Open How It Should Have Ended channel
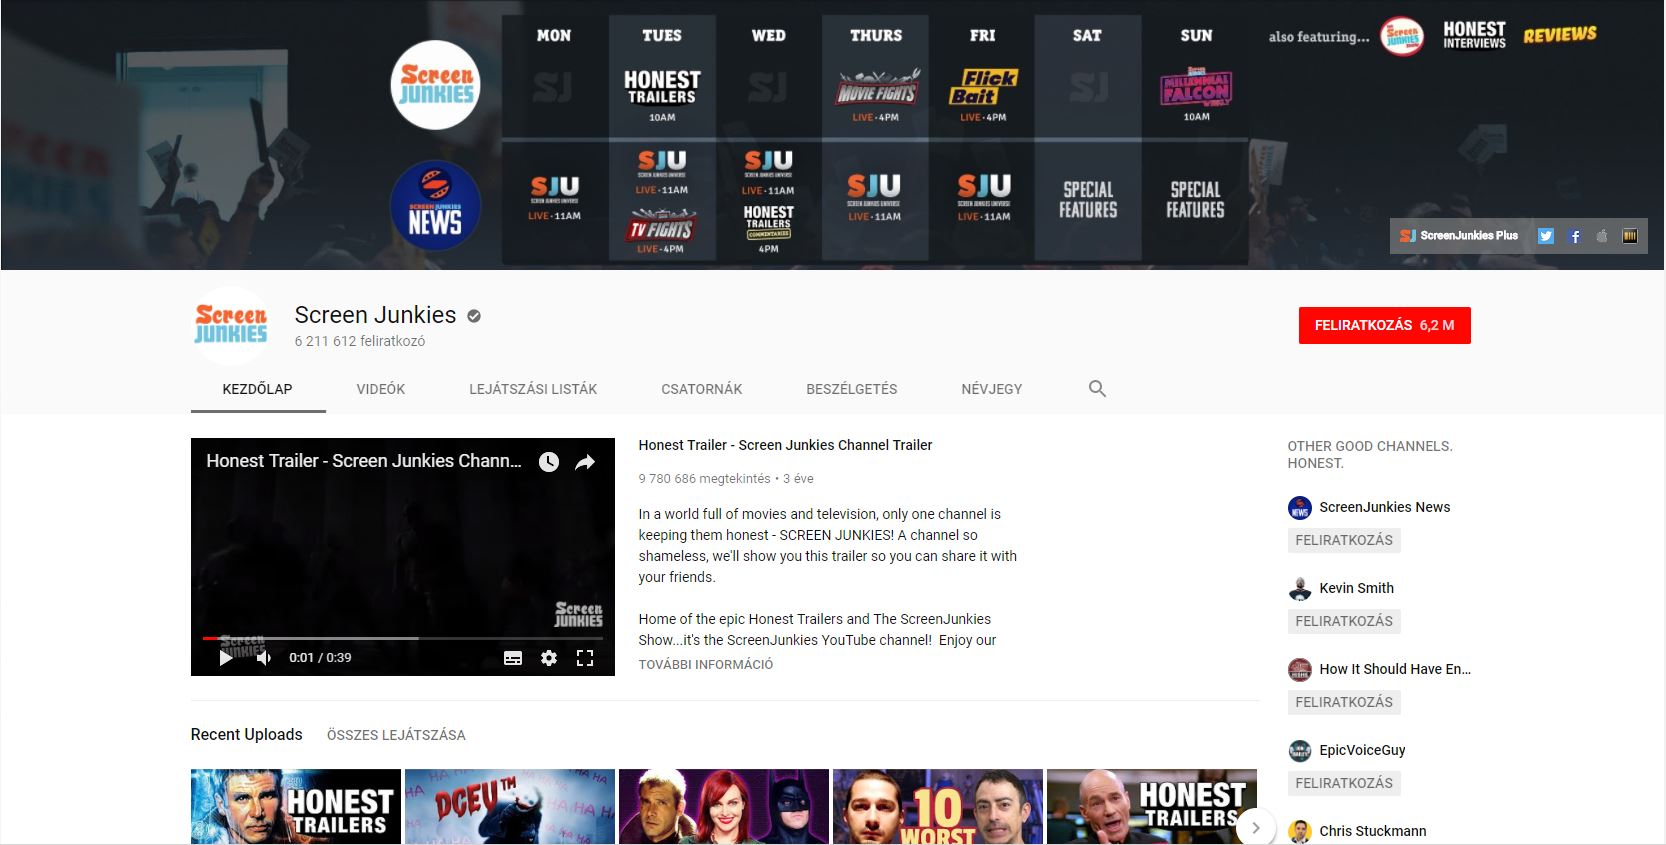This screenshot has height=845, width=1666. (1395, 669)
